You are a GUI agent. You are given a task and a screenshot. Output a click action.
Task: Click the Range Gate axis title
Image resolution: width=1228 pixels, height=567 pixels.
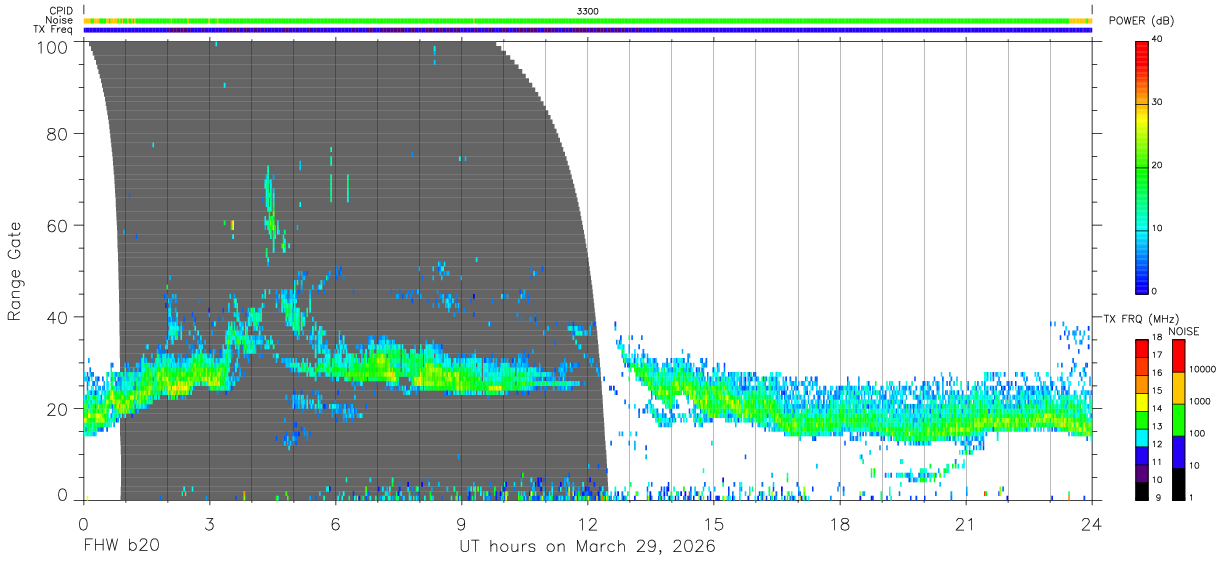coord(15,272)
